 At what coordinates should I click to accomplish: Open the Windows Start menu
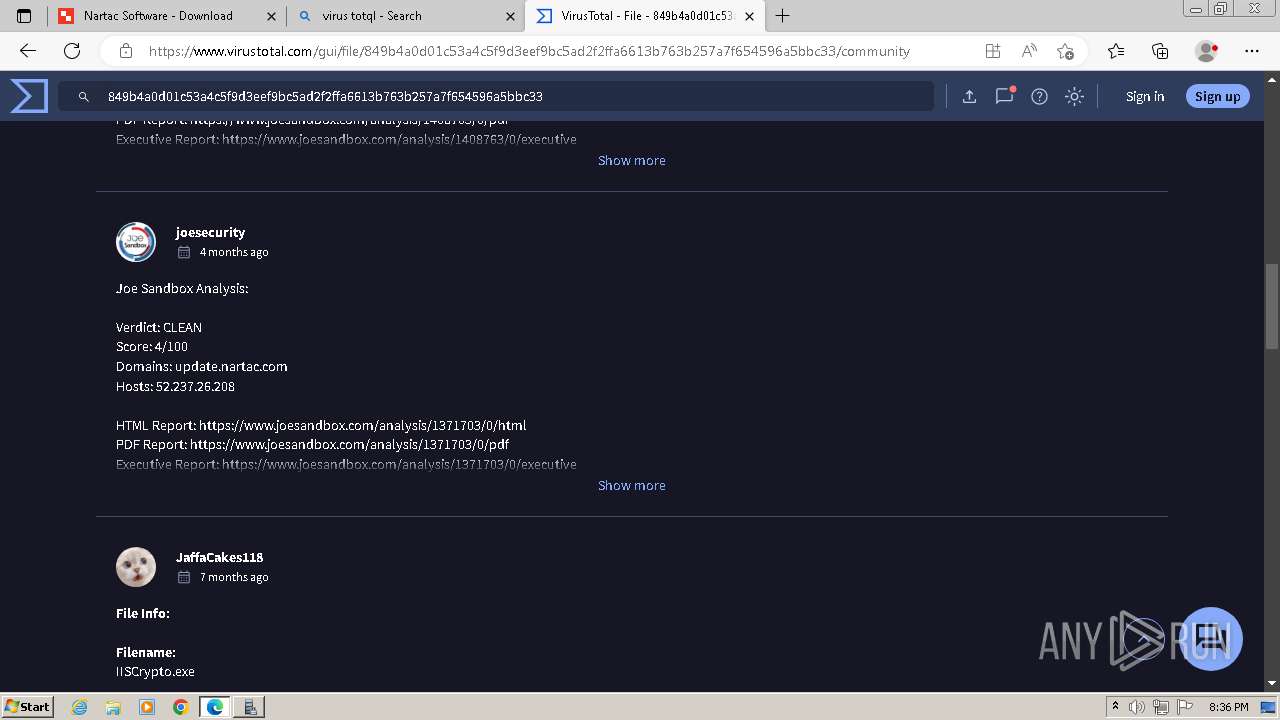(x=27, y=707)
